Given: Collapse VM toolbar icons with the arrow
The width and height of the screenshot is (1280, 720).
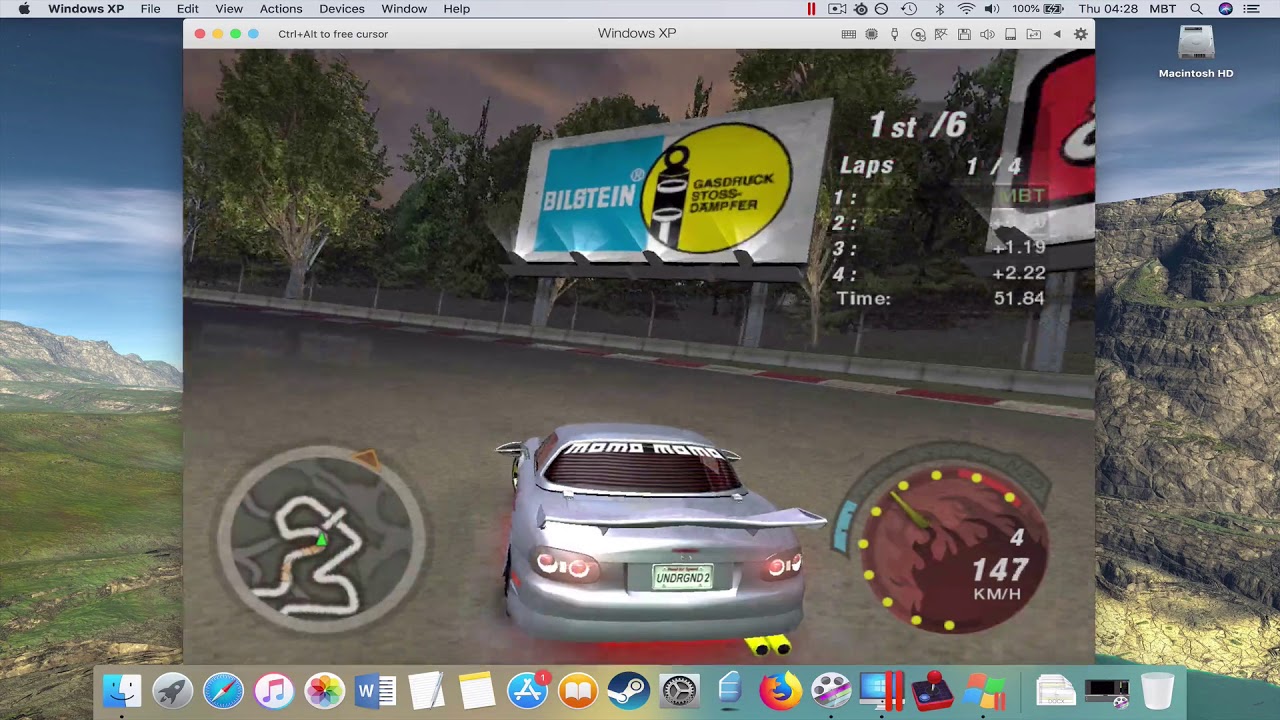Looking at the screenshot, I should point(1057,34).
